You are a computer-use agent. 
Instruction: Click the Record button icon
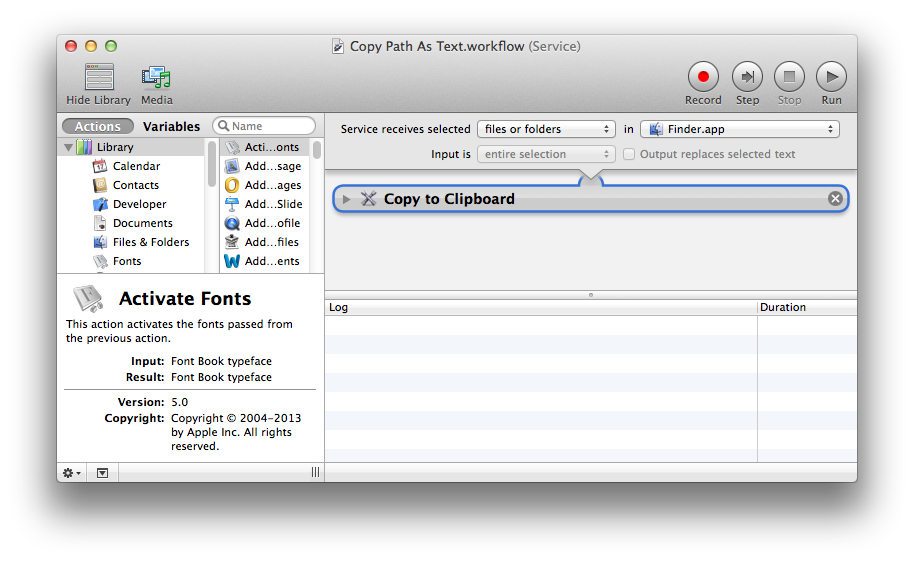703,77
